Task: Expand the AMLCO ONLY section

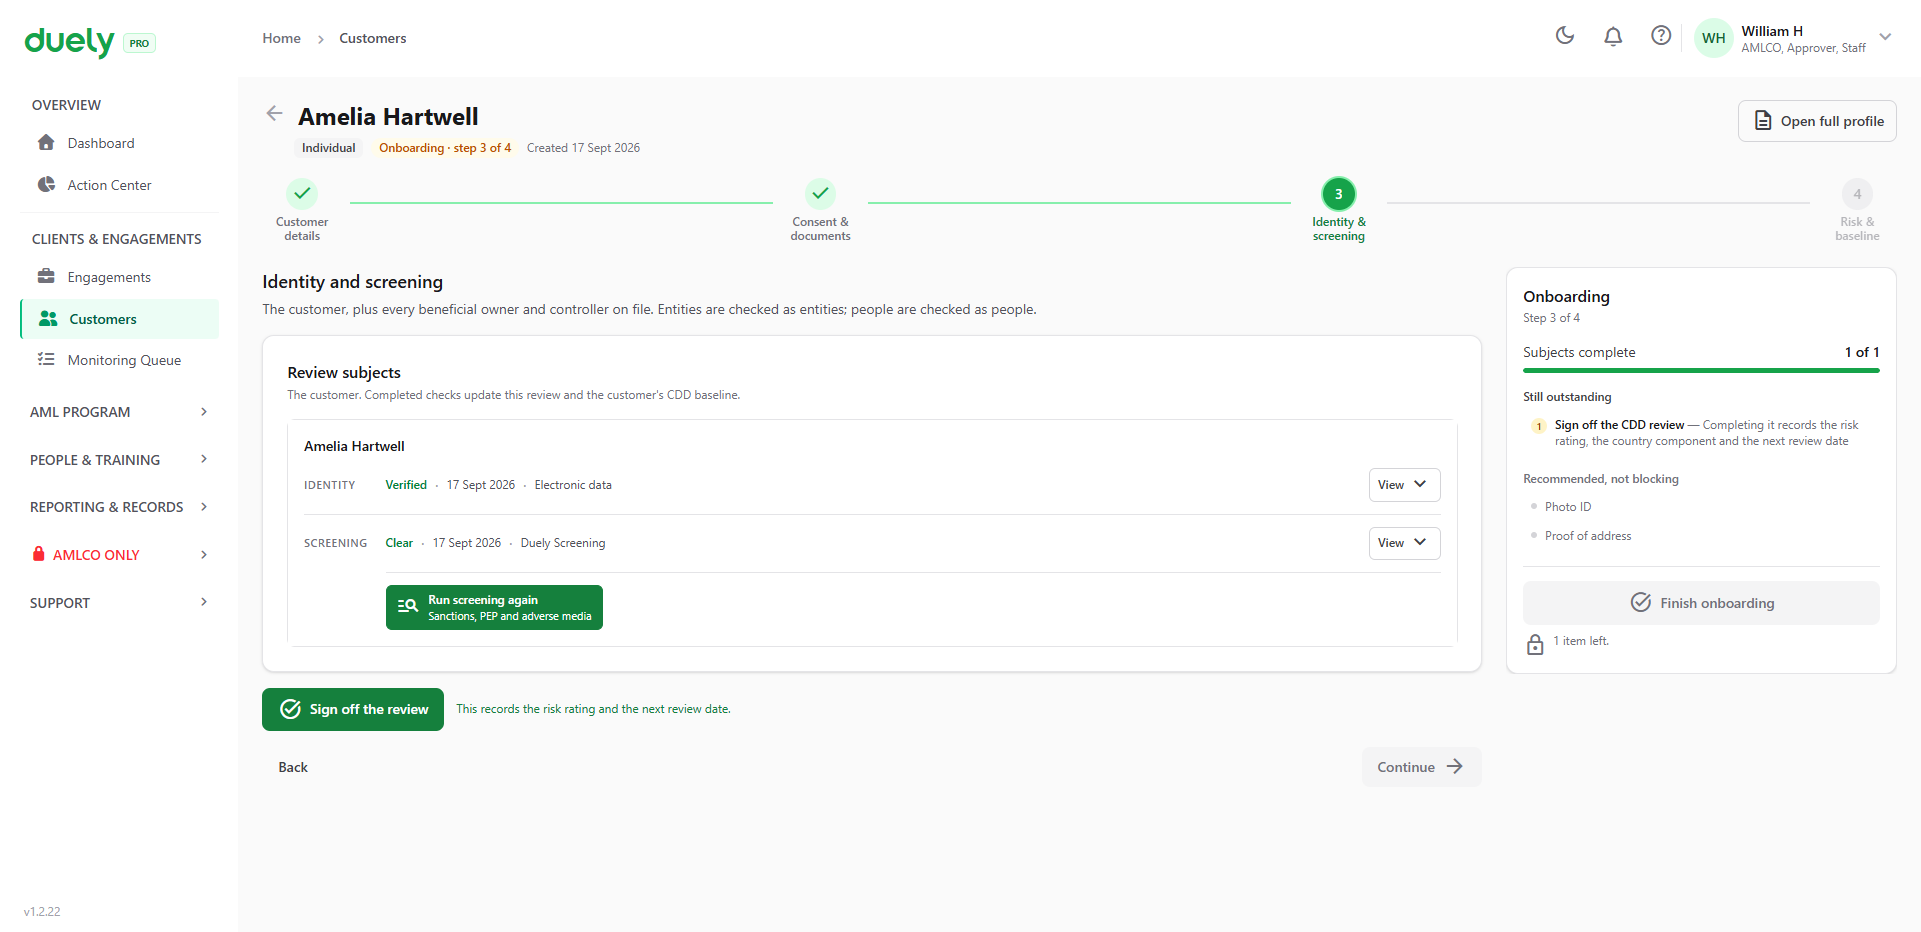Action: [x=119, y=555]
